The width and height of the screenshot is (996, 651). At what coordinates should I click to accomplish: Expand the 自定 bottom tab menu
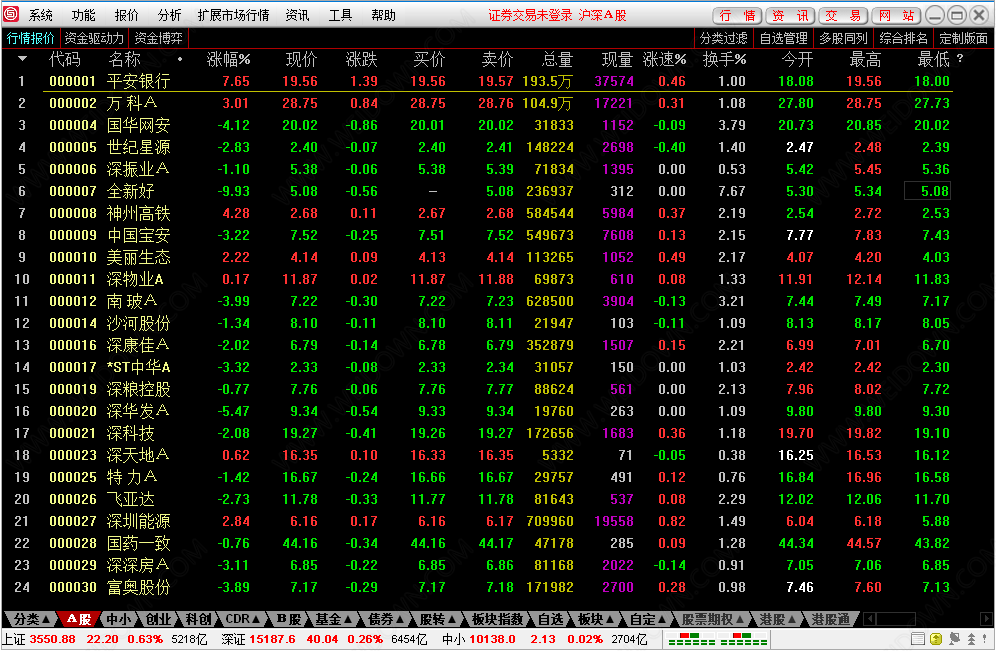point(648,619)
